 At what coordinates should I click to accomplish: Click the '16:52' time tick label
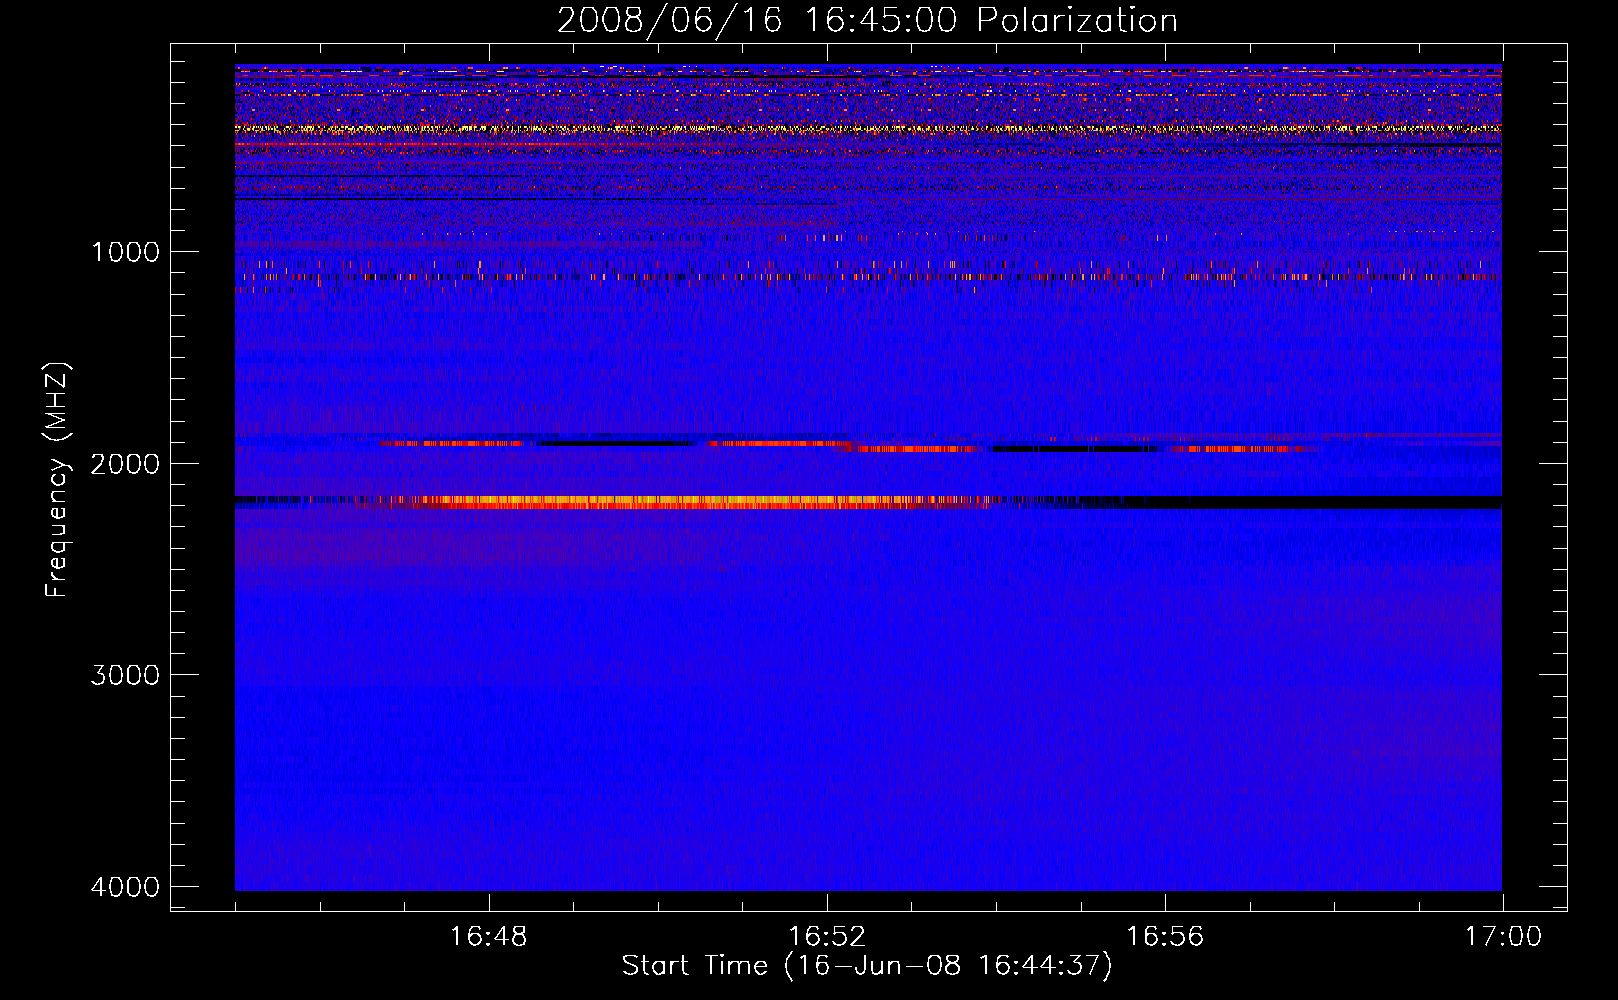point(827,937)
